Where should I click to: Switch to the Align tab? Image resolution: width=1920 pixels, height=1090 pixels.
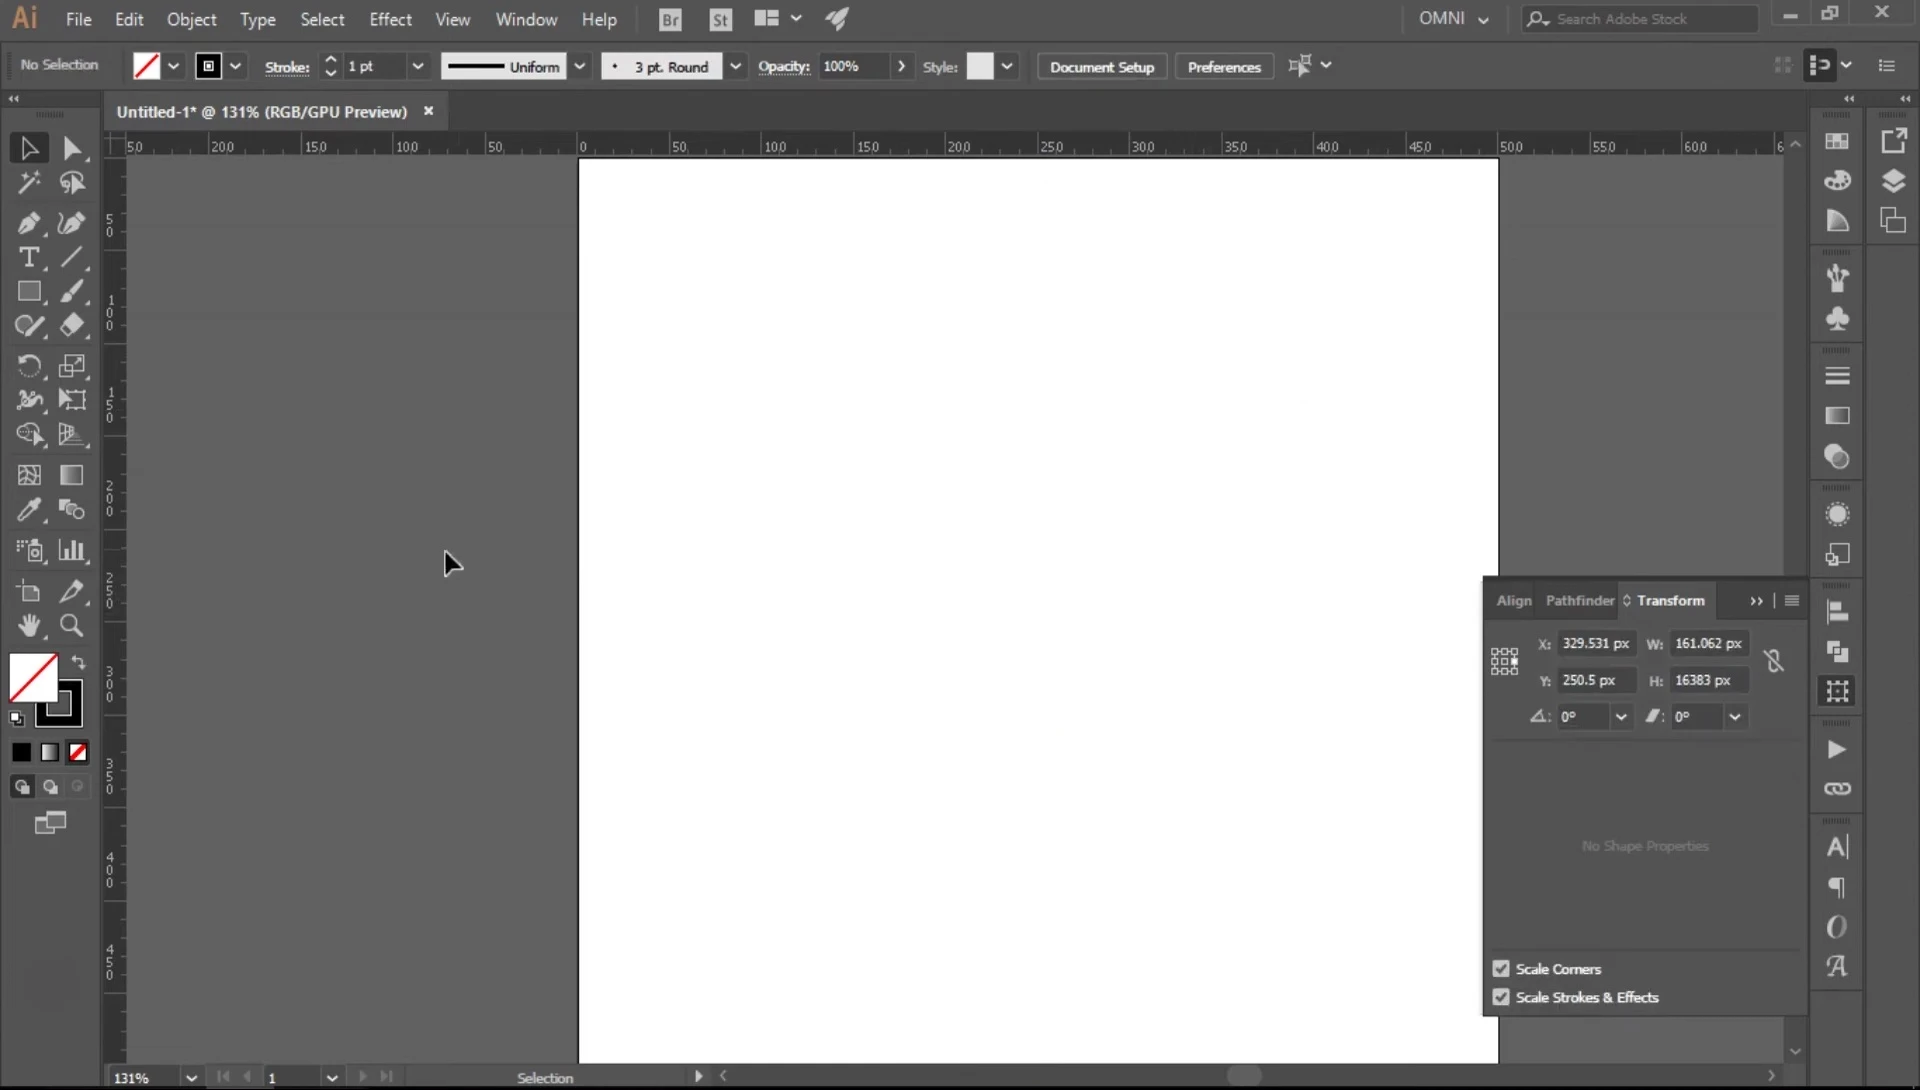(x=1514, y=600)
